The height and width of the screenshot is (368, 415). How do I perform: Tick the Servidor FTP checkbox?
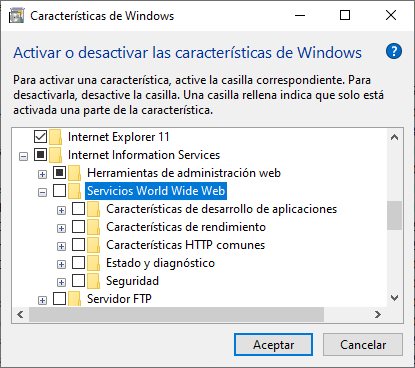click(59, 299)
